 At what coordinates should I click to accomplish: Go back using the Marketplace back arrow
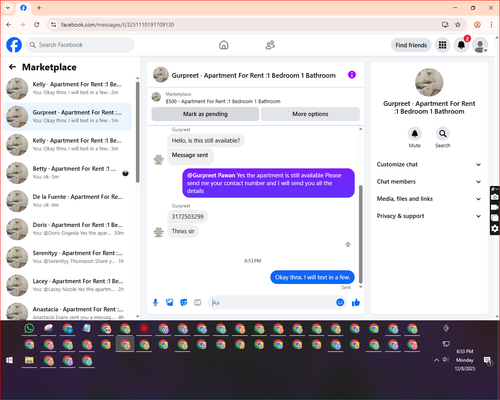pyautogui.click(x=12, y=67)
